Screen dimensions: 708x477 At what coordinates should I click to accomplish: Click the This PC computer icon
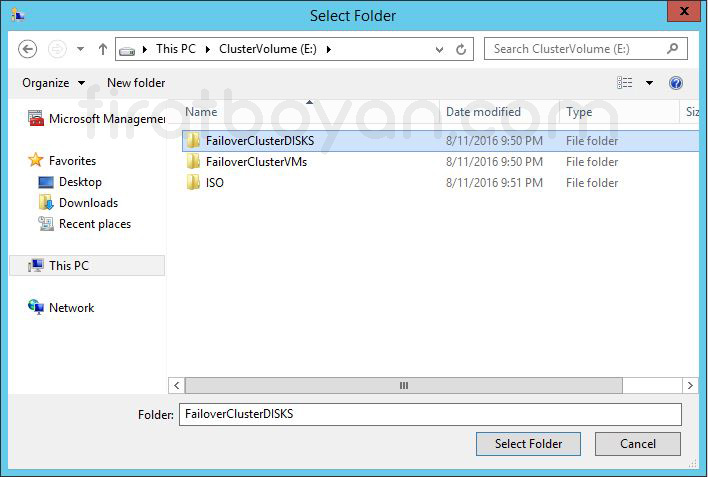click(x=36, y=266)
